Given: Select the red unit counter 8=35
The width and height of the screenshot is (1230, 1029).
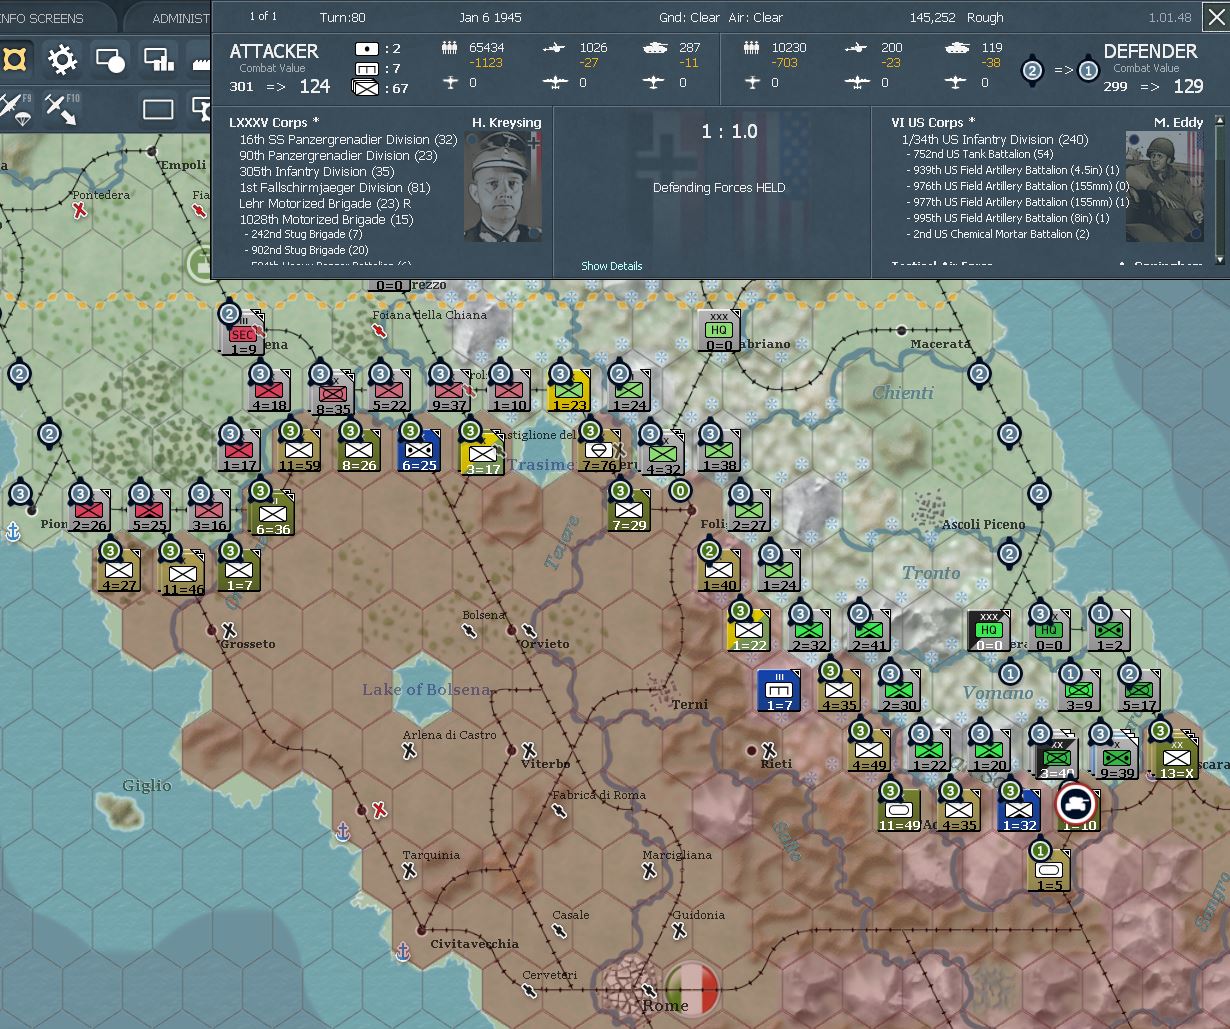Looking at the screenshot, I should 333,394.
